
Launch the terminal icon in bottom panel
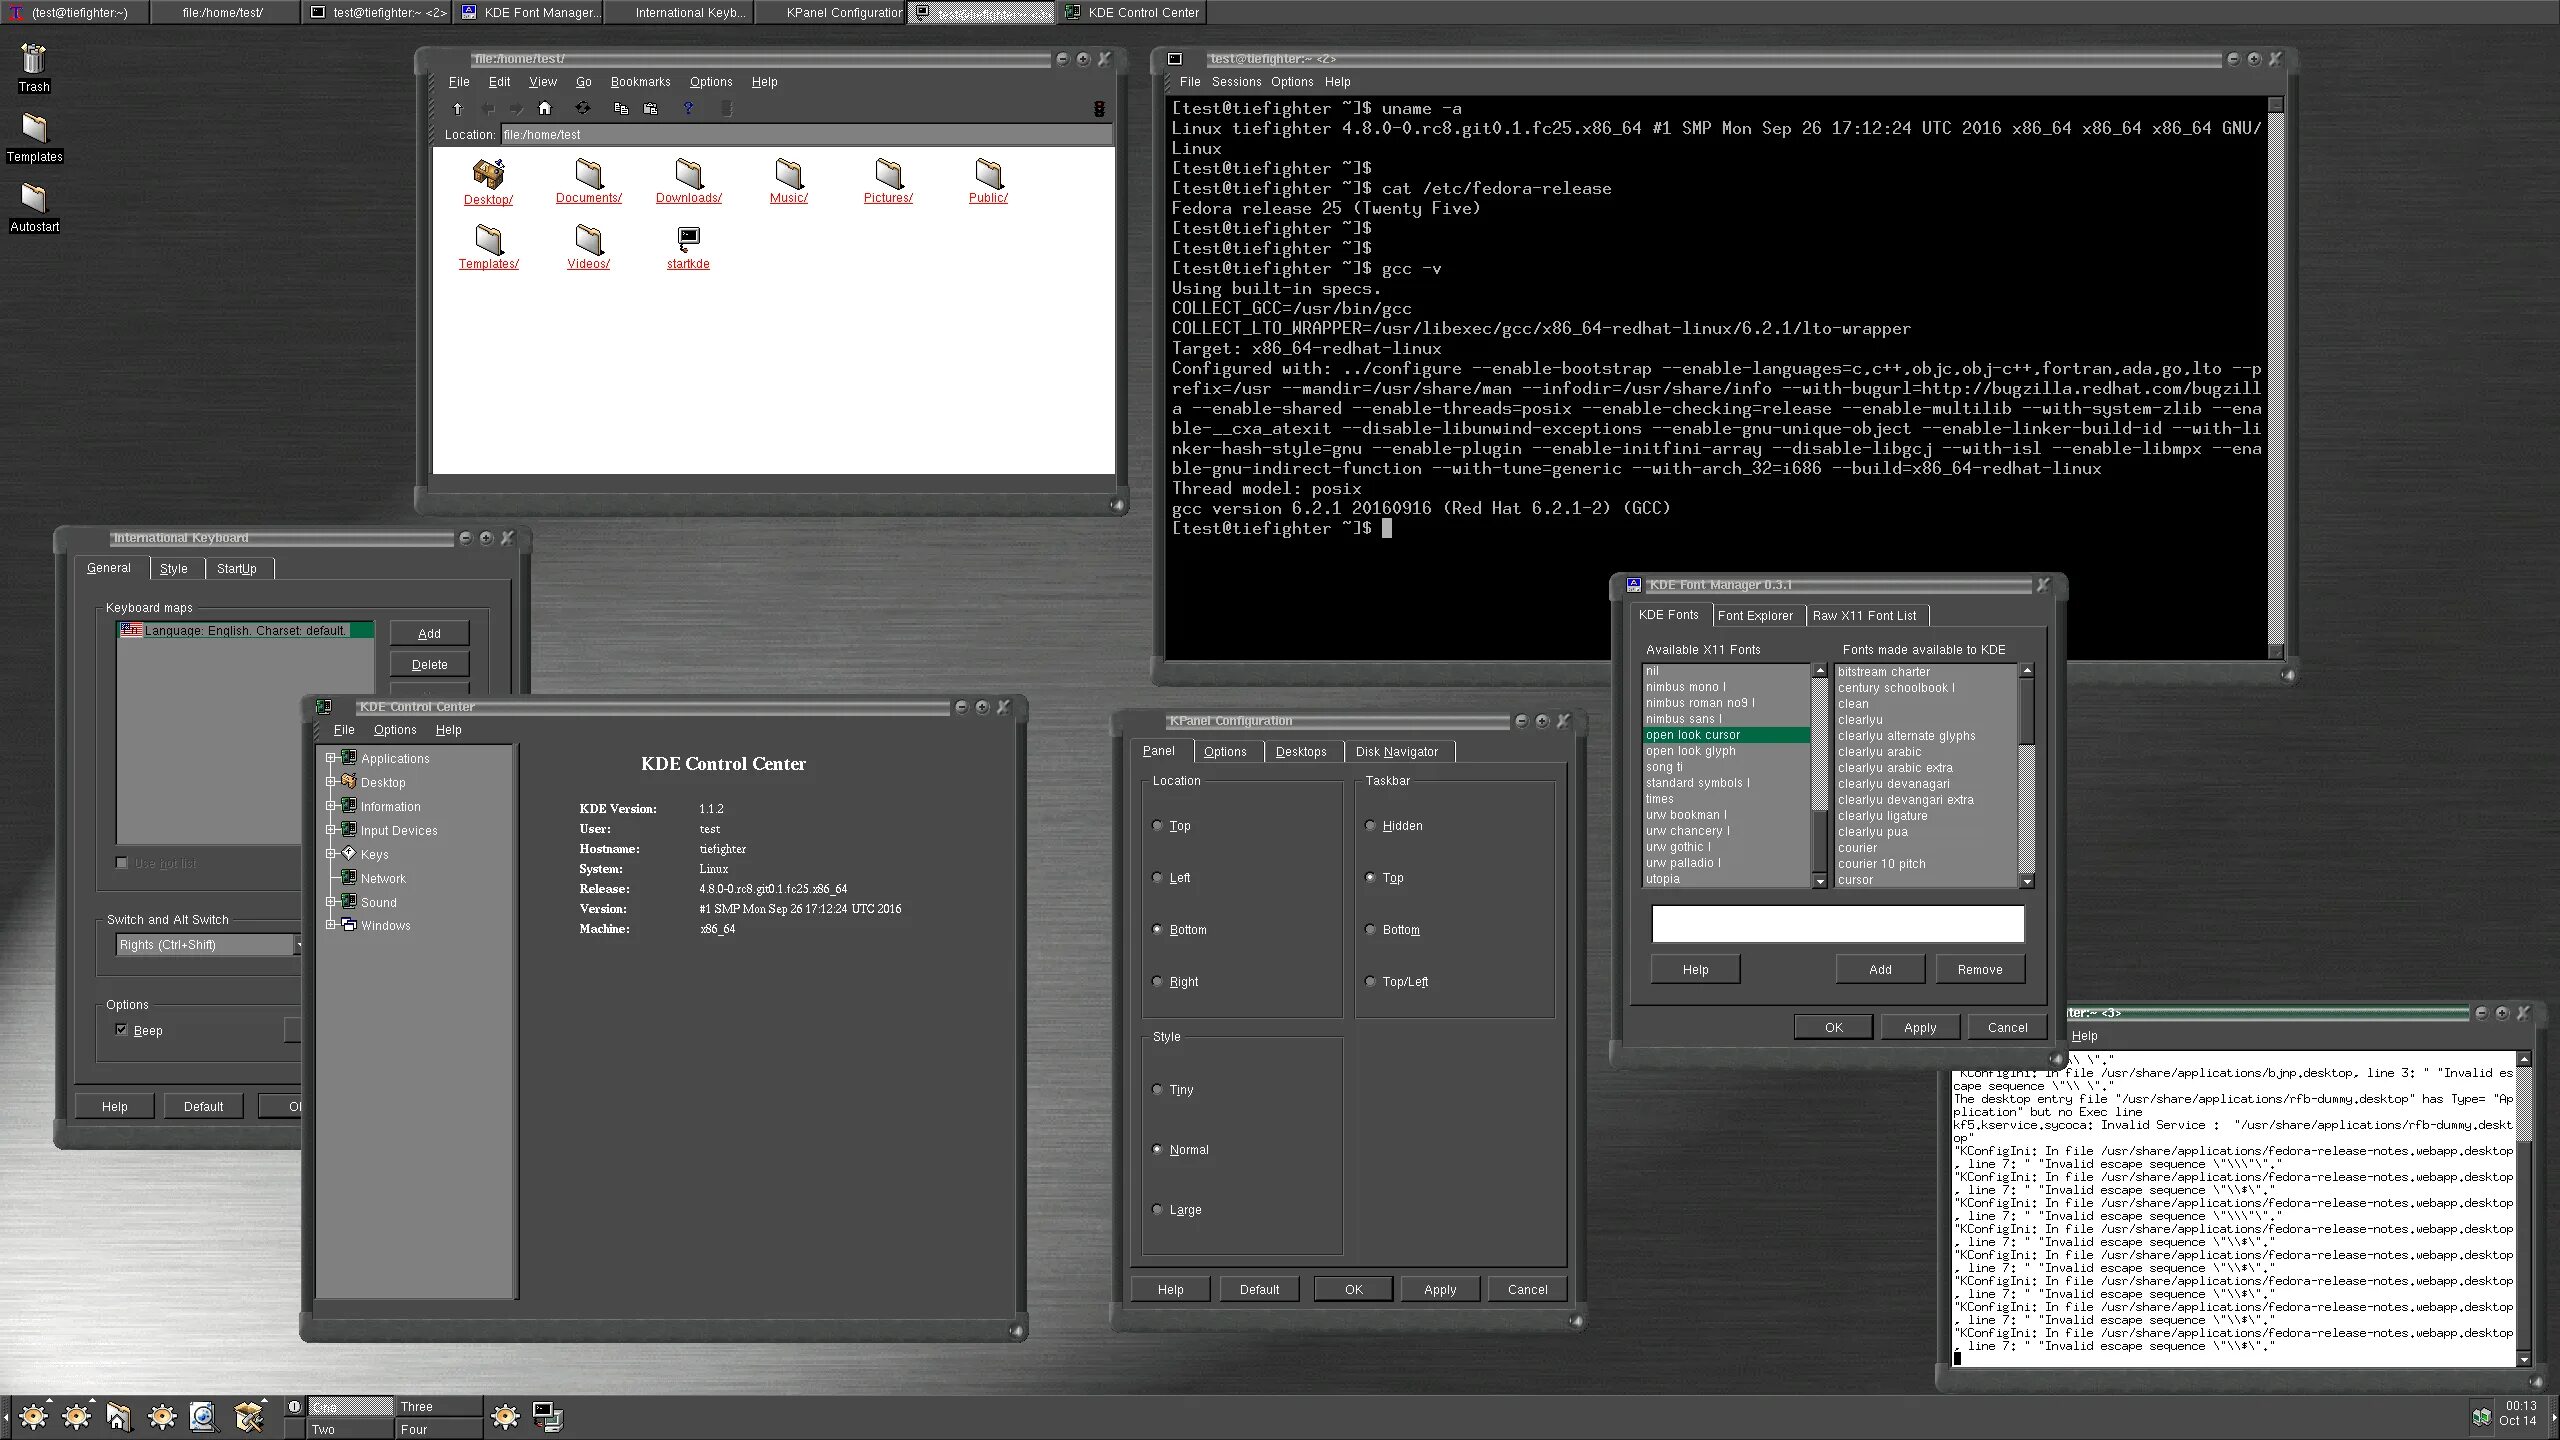547,1416
